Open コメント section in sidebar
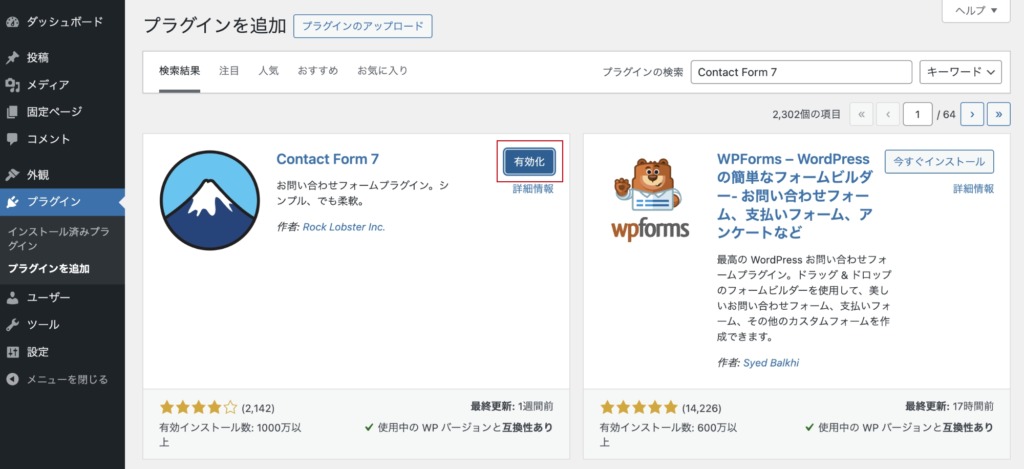 click(48, 139)
